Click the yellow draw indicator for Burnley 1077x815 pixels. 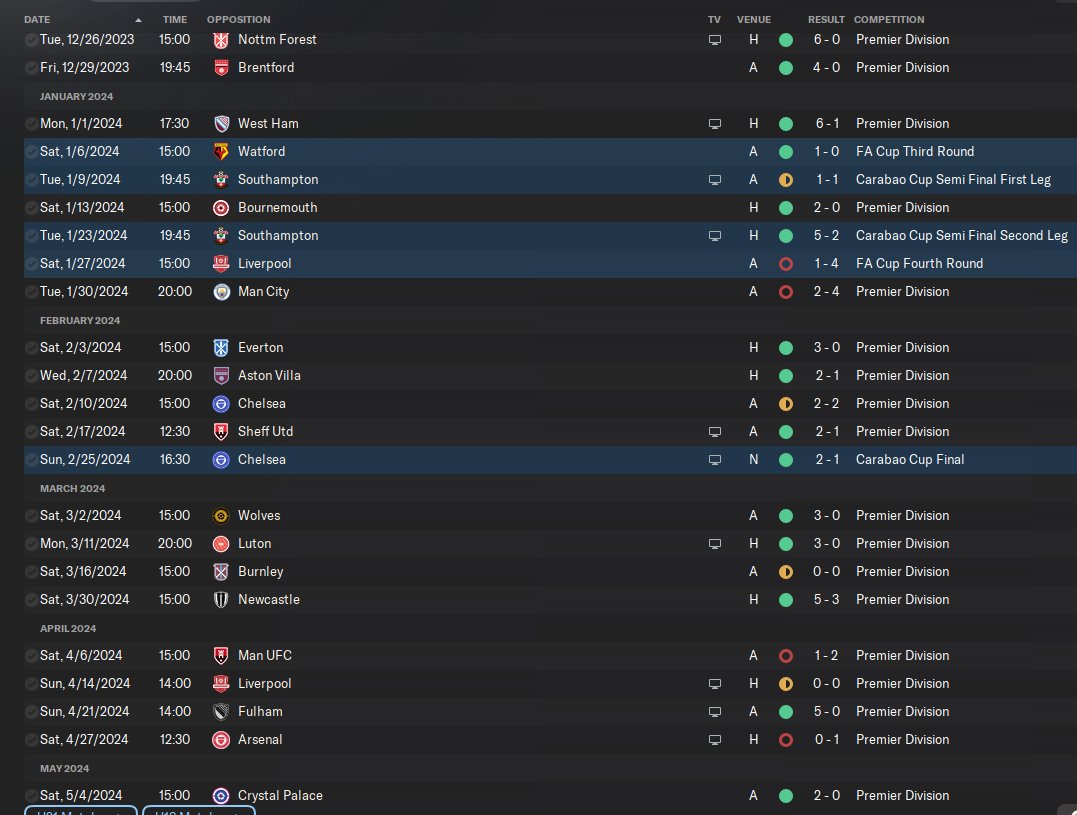point(786,572)
